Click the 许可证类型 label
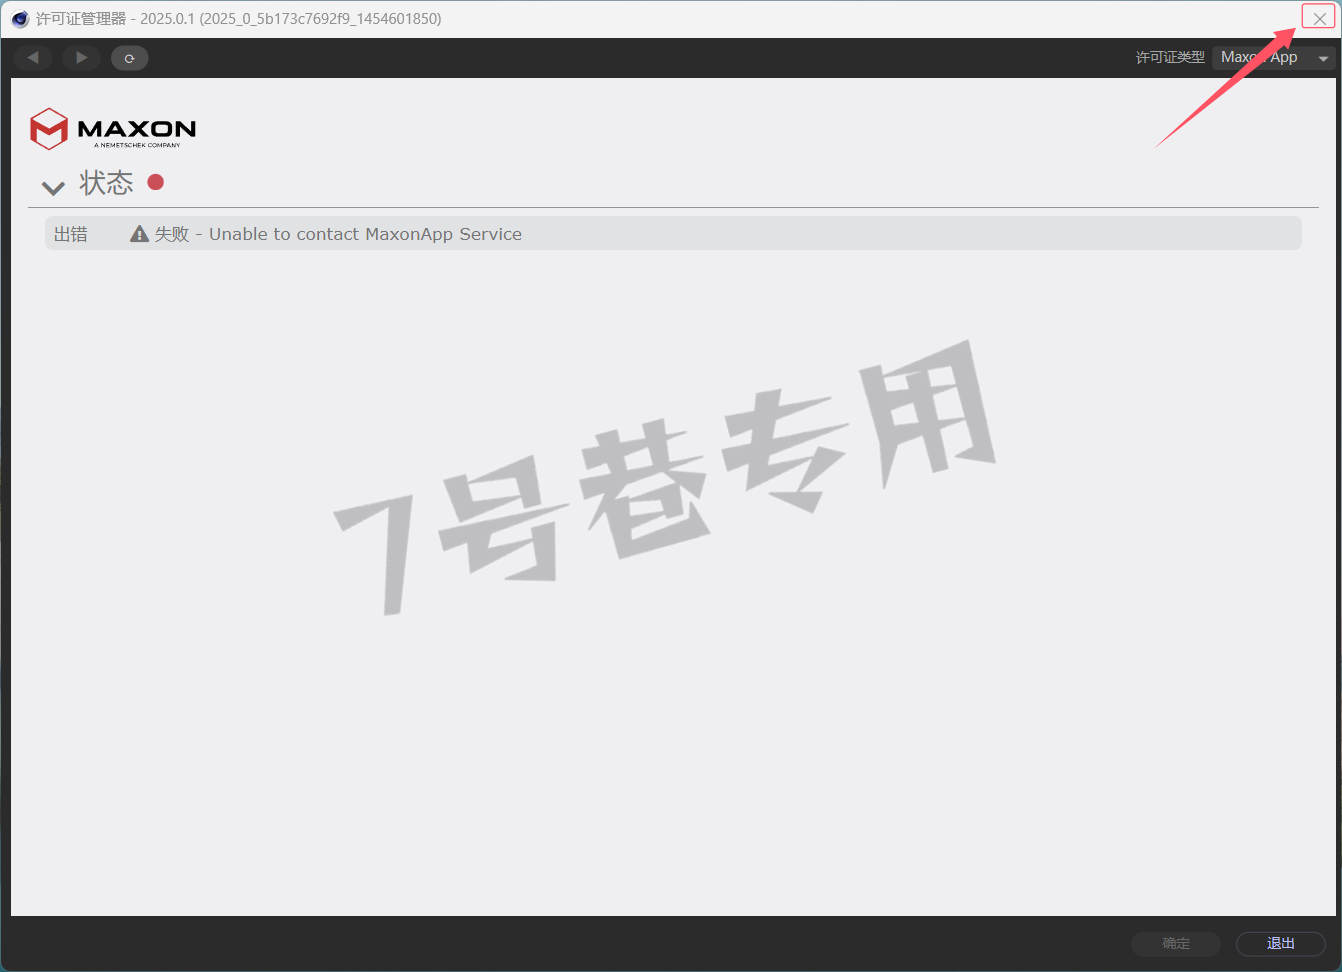1342x972 pixels. (1170, 58)
